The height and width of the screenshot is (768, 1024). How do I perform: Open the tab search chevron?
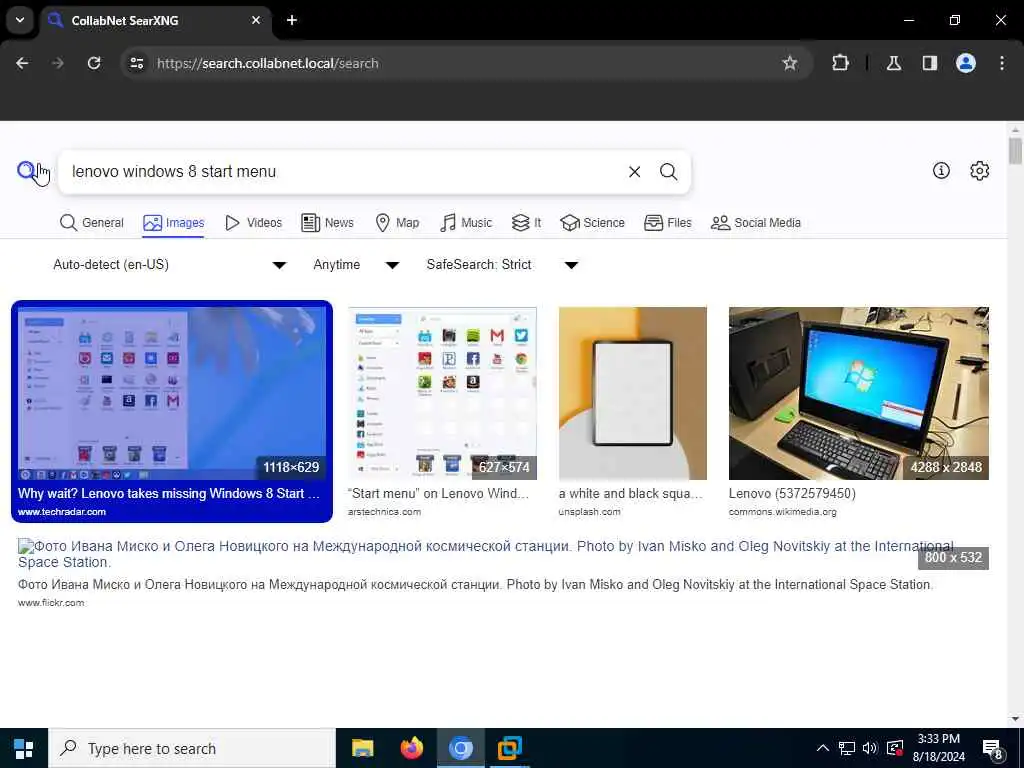tap(20, 20)
